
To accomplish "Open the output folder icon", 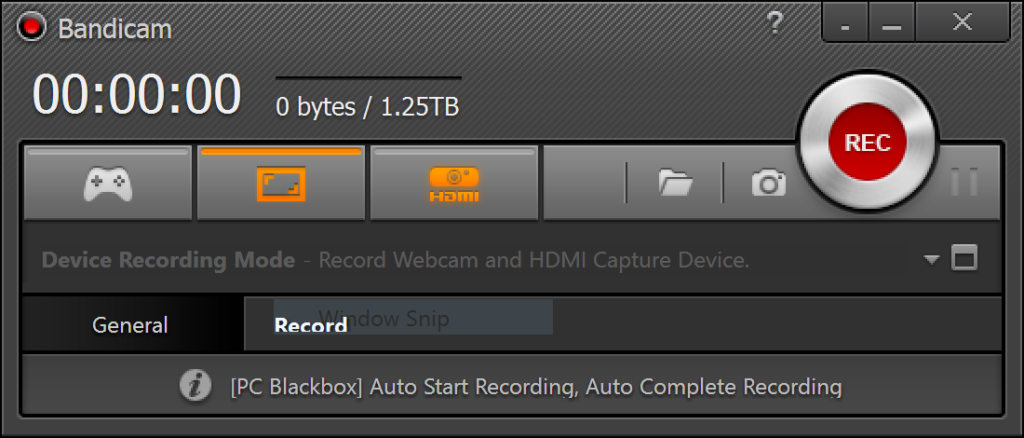I will tap(675, 183).
